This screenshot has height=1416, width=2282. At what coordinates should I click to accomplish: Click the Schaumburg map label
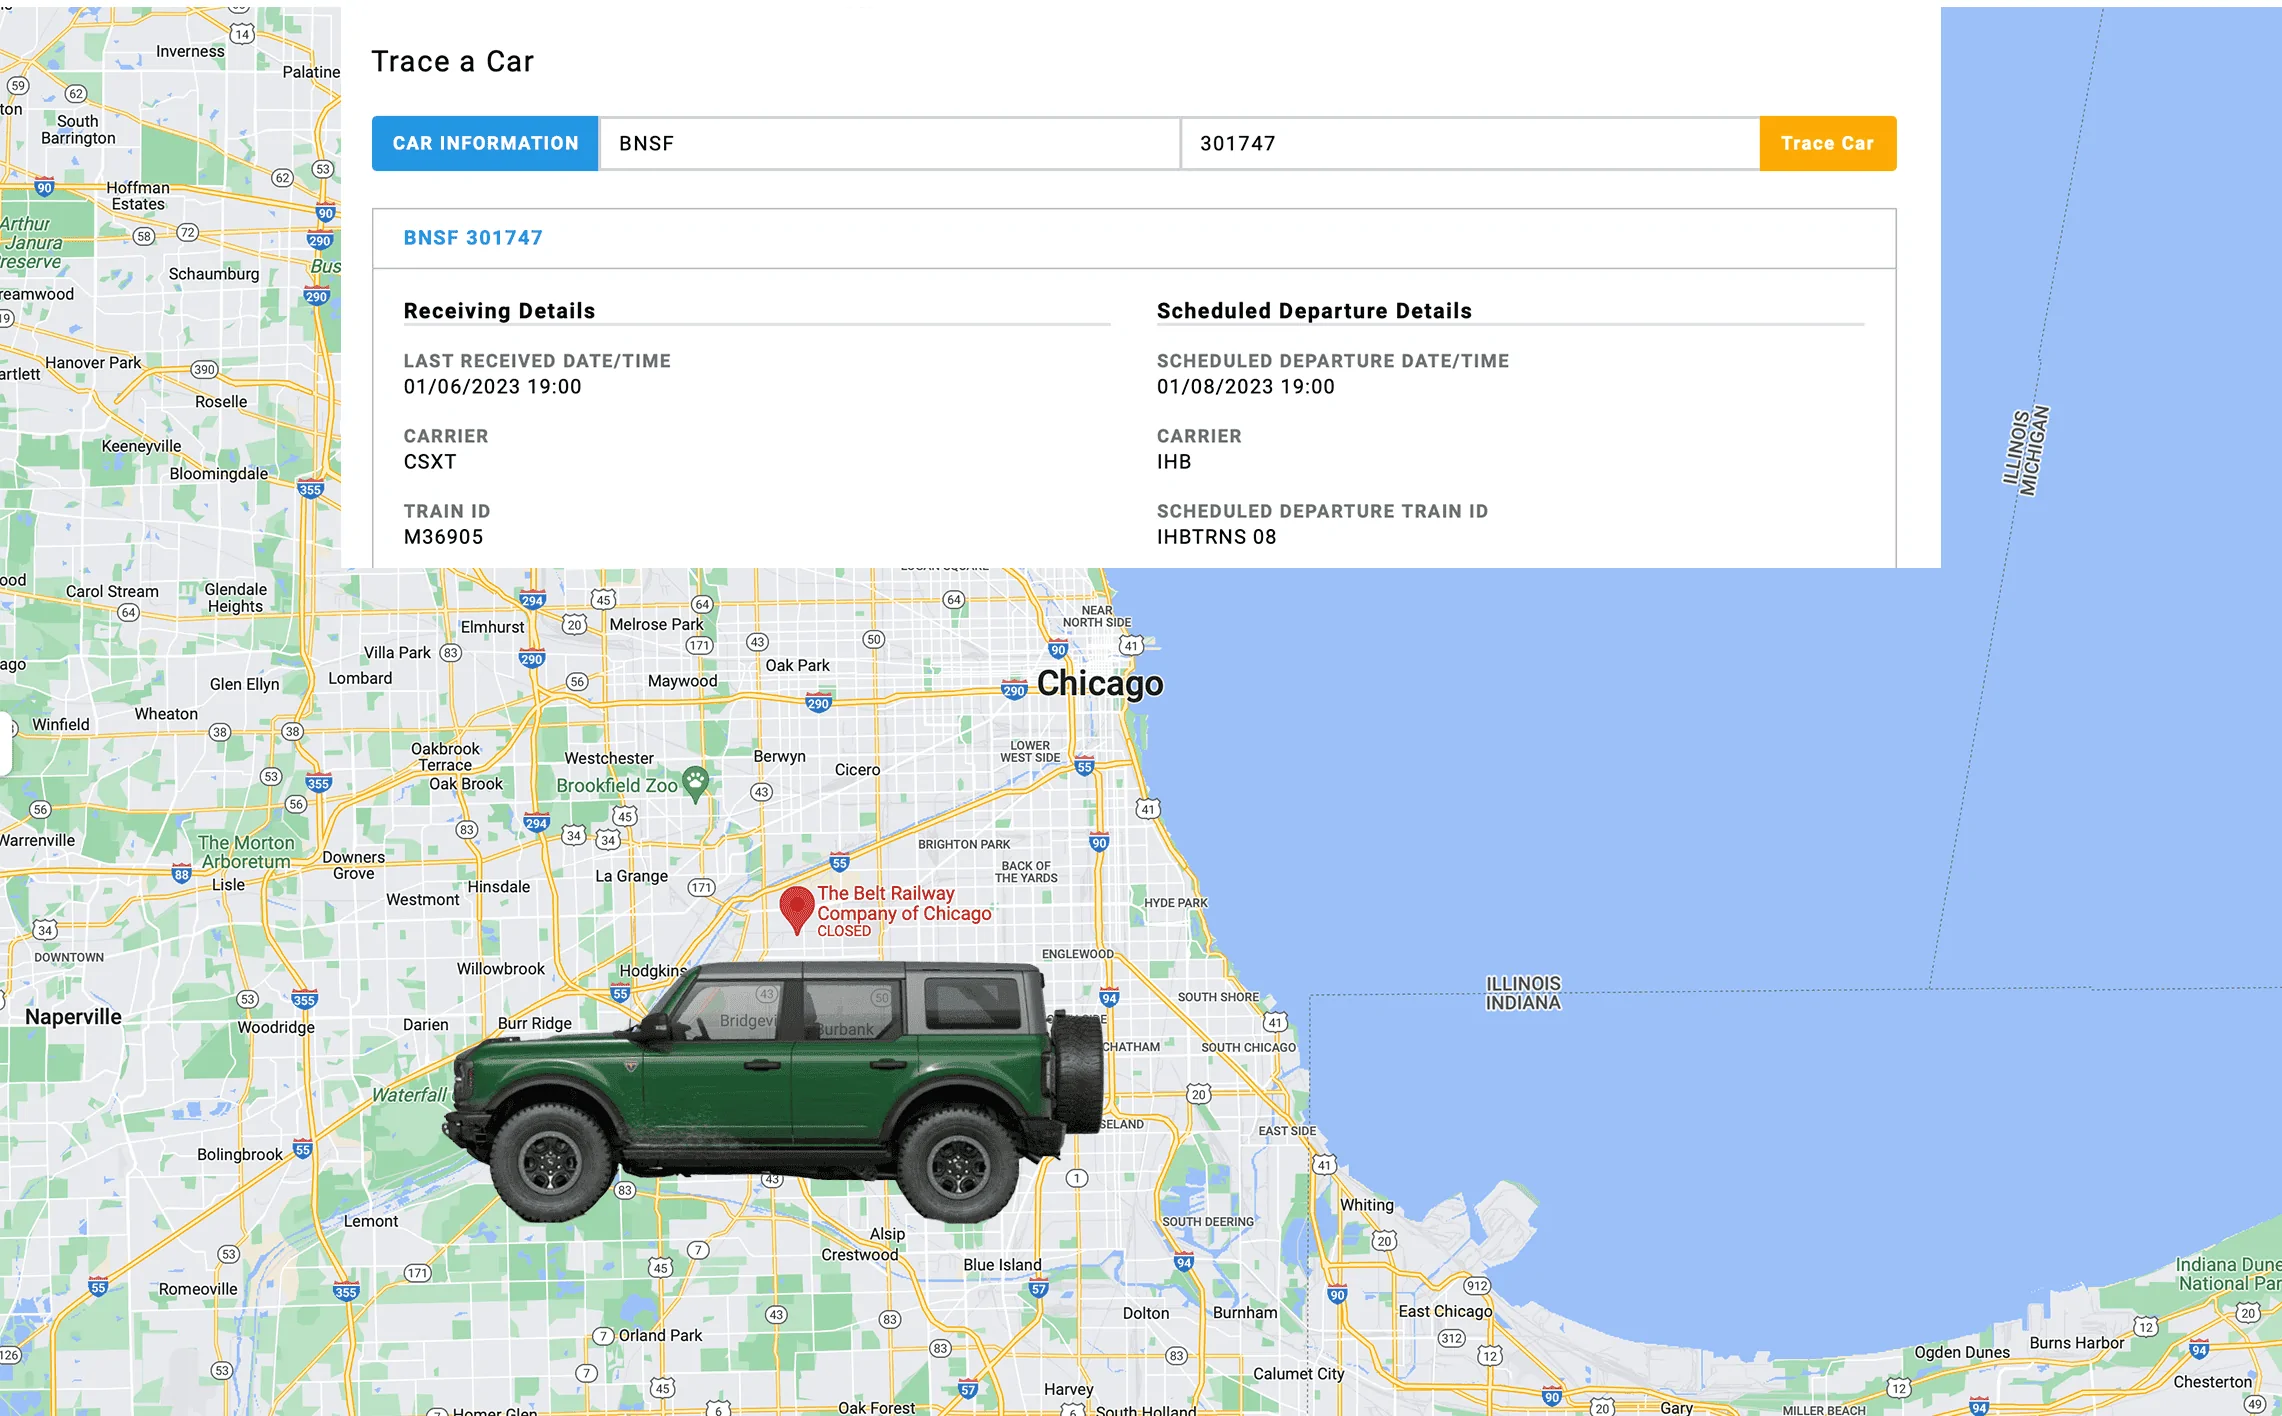(214, 274)
